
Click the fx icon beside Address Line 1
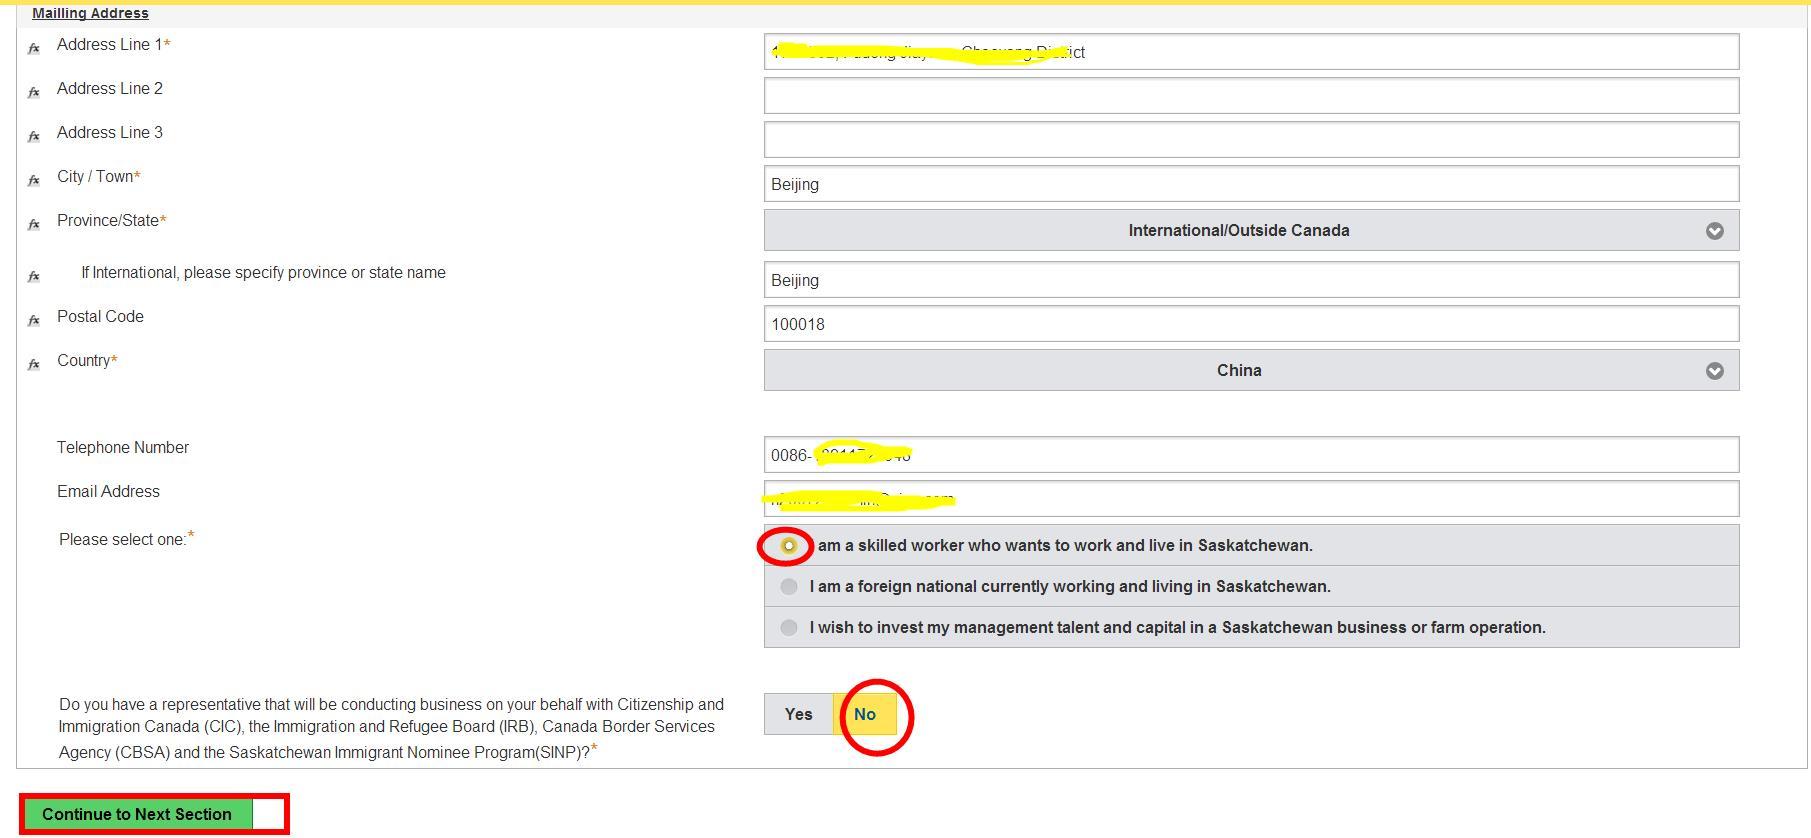pyautogui.click(x=34, y=48)
